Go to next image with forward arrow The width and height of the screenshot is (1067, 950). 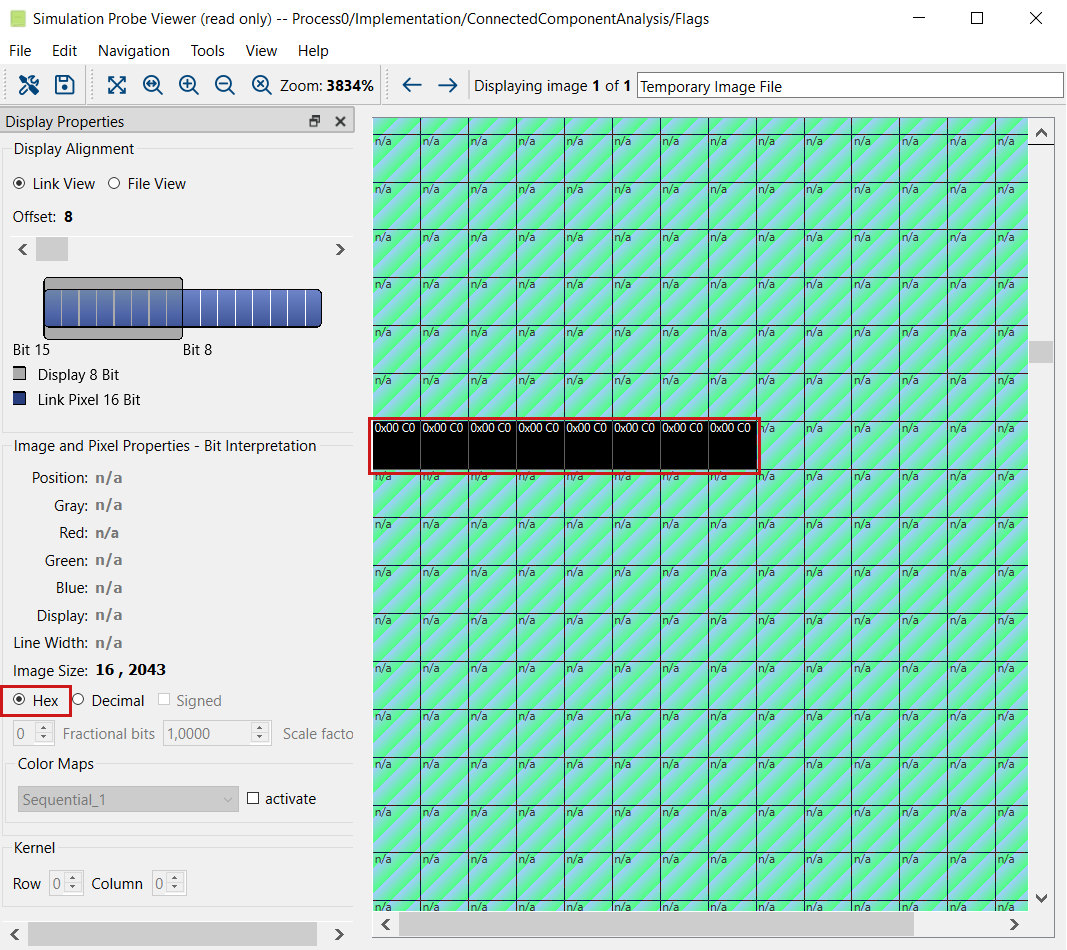click(447, 85)
